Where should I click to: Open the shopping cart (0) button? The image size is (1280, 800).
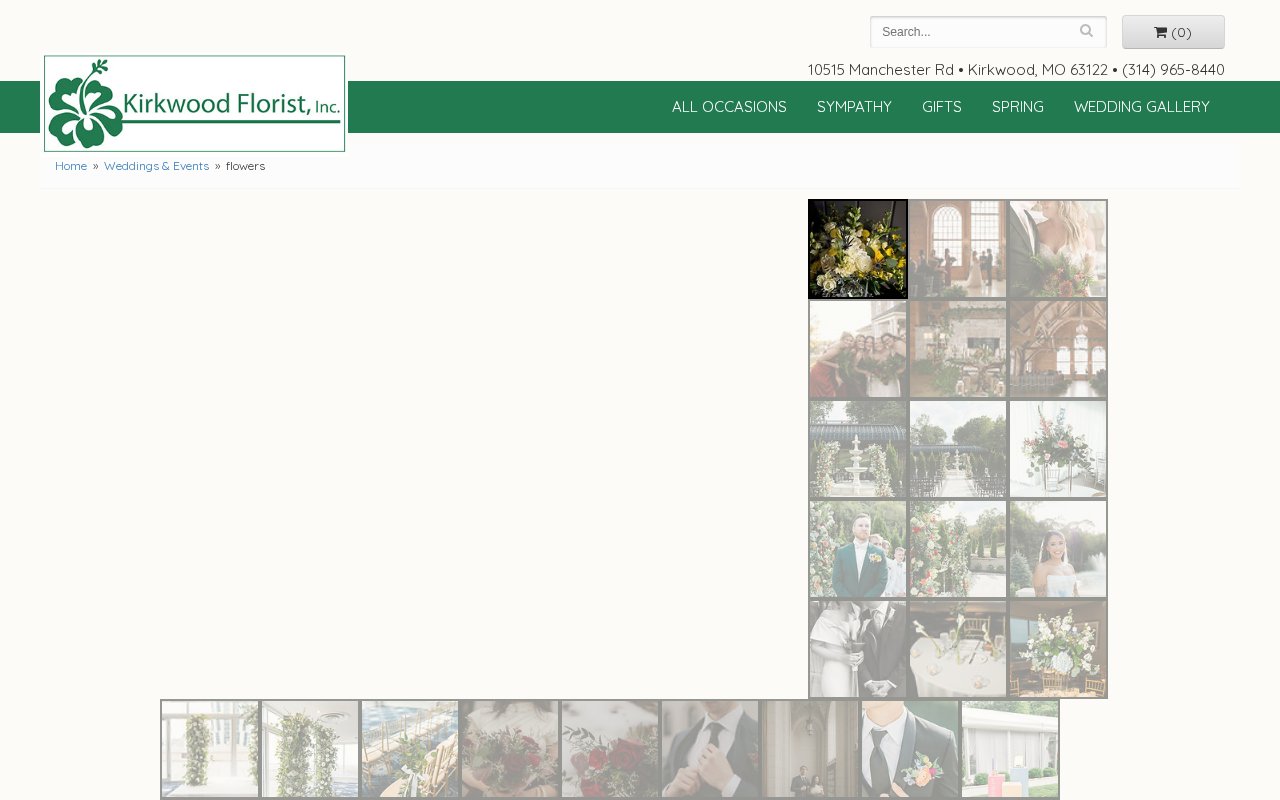[1173, 32]
